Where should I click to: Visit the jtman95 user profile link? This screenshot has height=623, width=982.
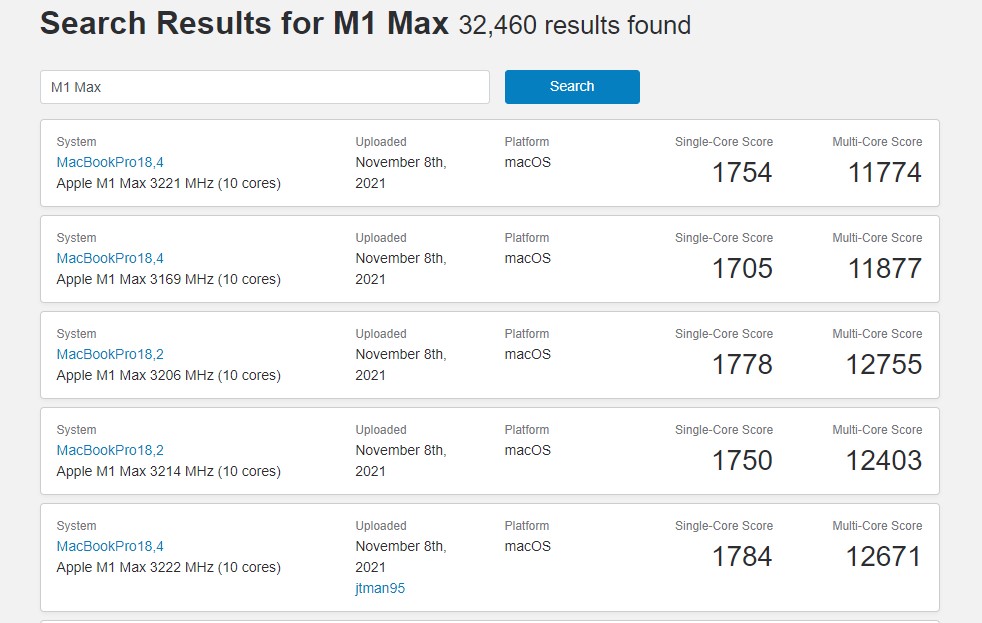click(380, 588)
